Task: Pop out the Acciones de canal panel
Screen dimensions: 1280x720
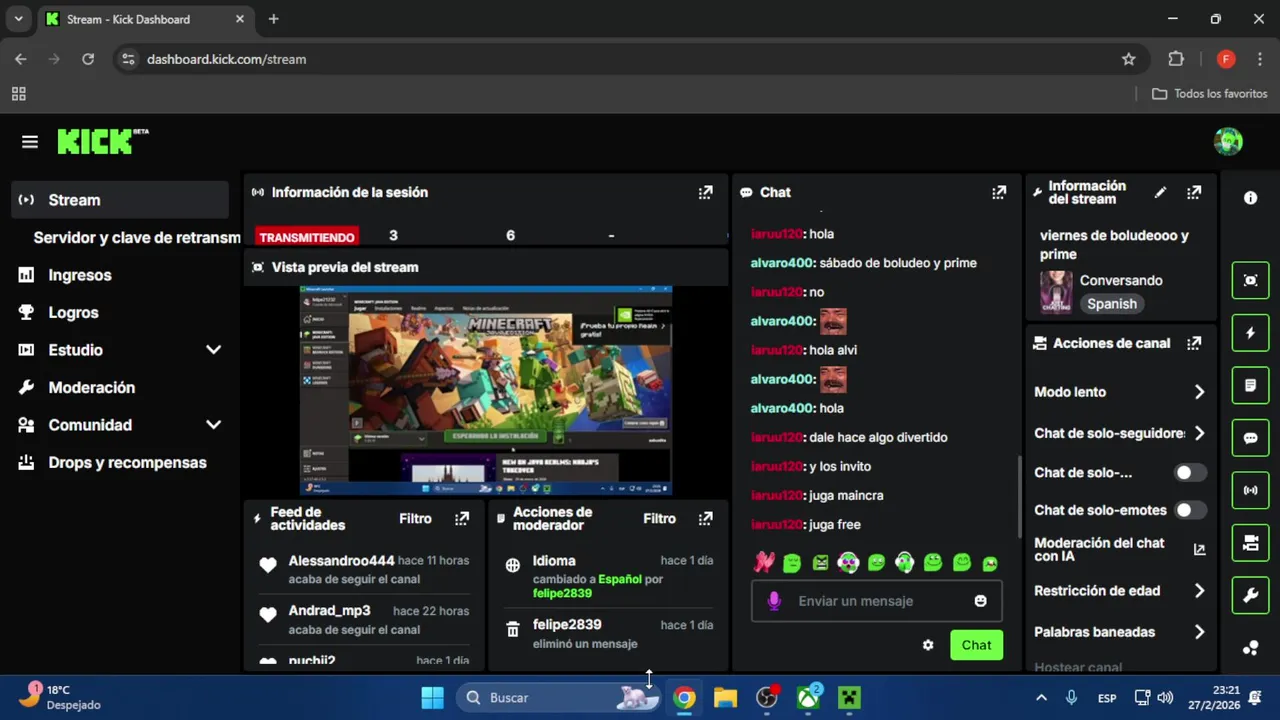Action: click(x=1194, y=343)
